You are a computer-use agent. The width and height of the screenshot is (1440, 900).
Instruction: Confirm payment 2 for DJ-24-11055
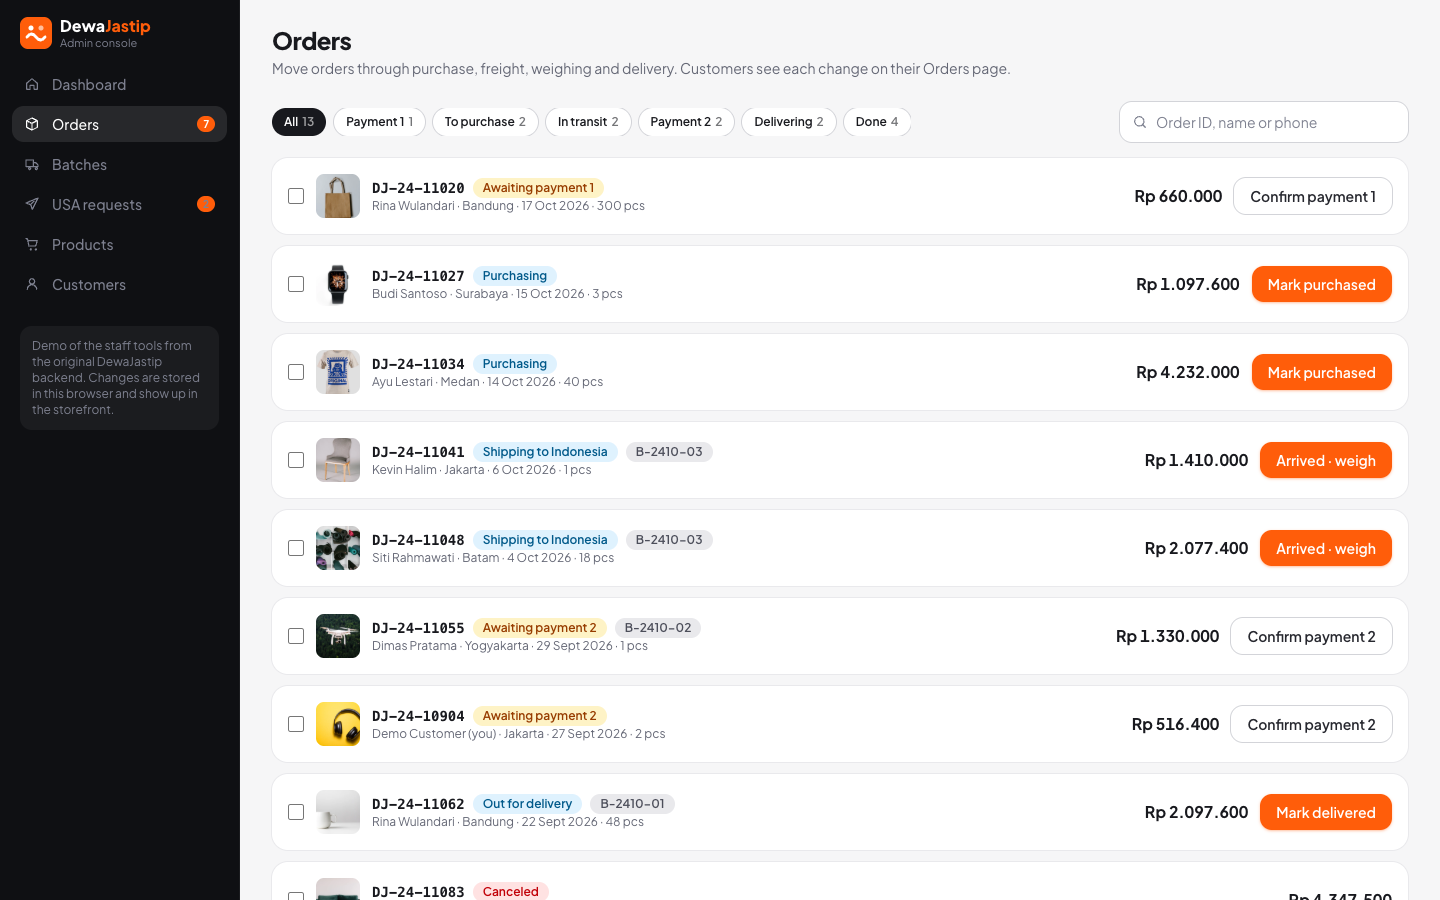pyautogui.click(x=1311, y=636)
